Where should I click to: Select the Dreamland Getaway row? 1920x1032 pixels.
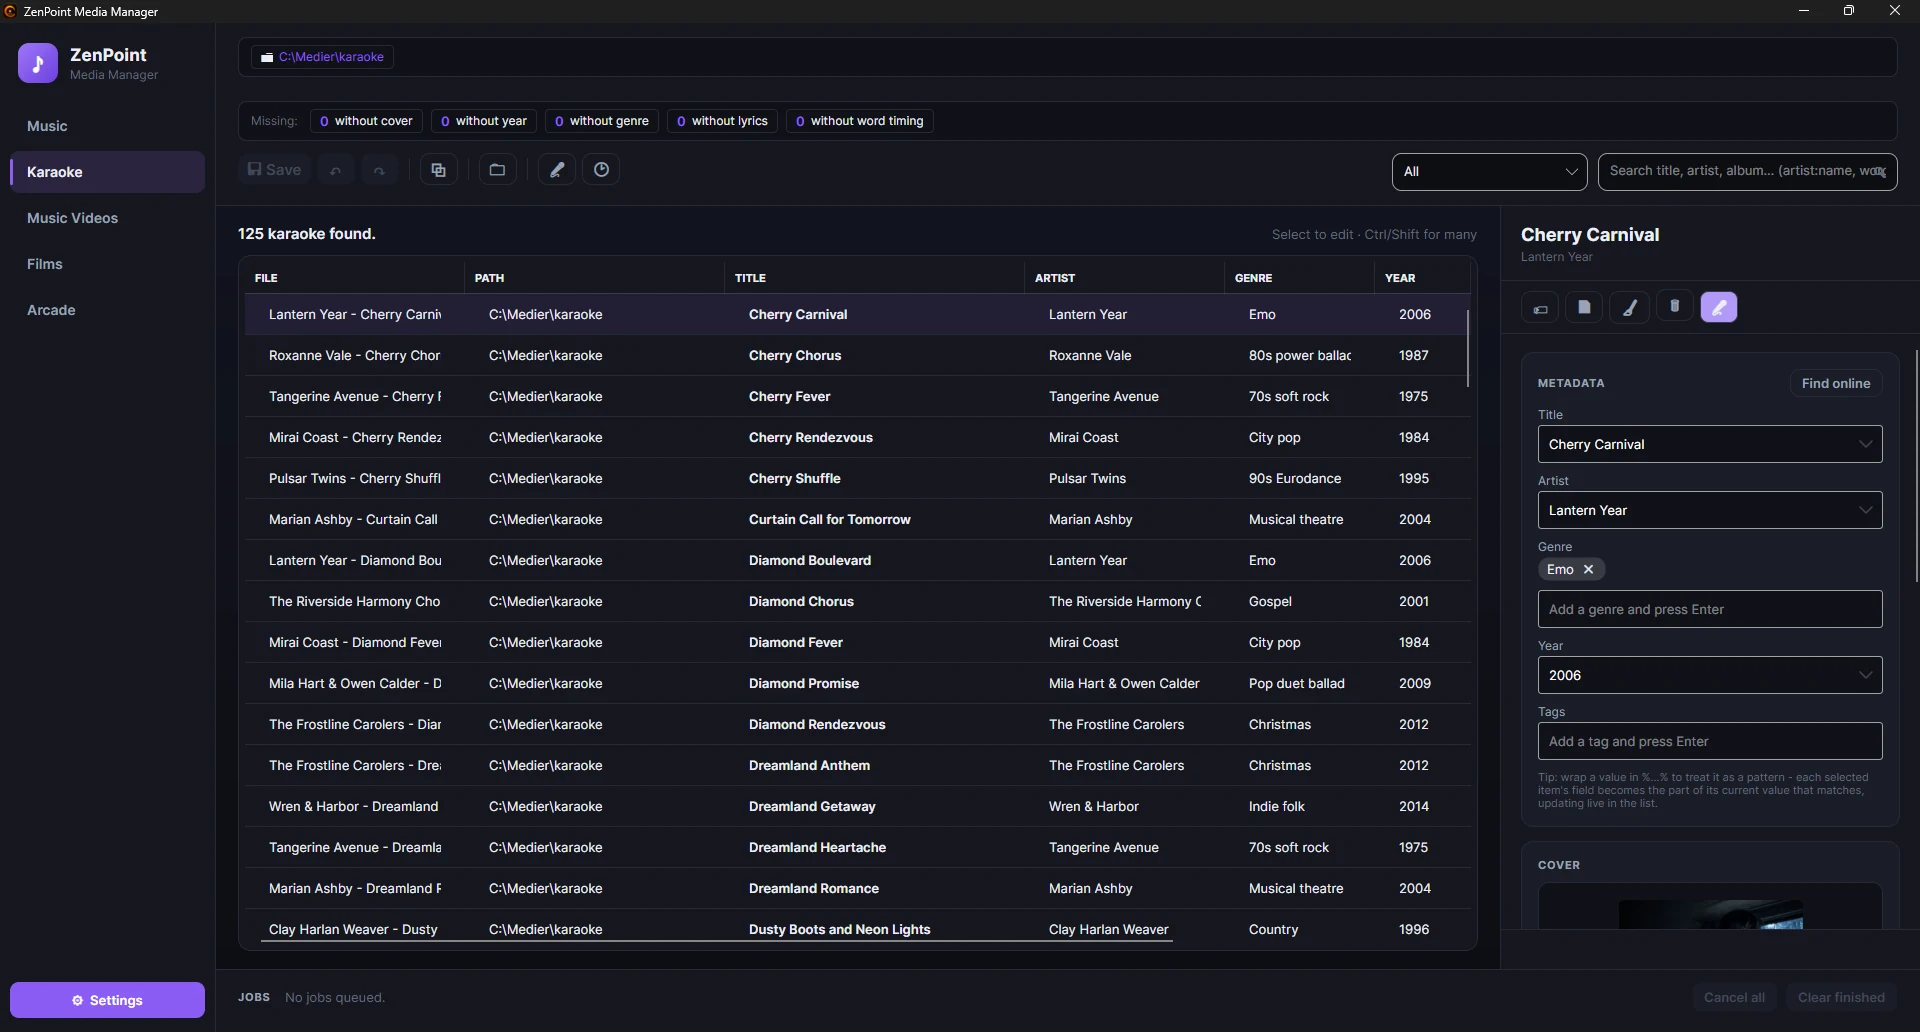pyautogui.click(x=857, y=806)
